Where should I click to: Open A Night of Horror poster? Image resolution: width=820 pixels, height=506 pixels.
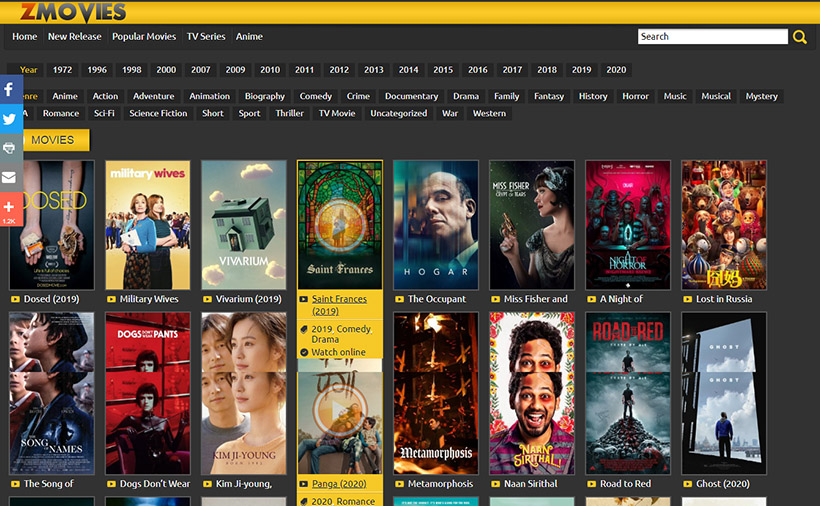628,225
